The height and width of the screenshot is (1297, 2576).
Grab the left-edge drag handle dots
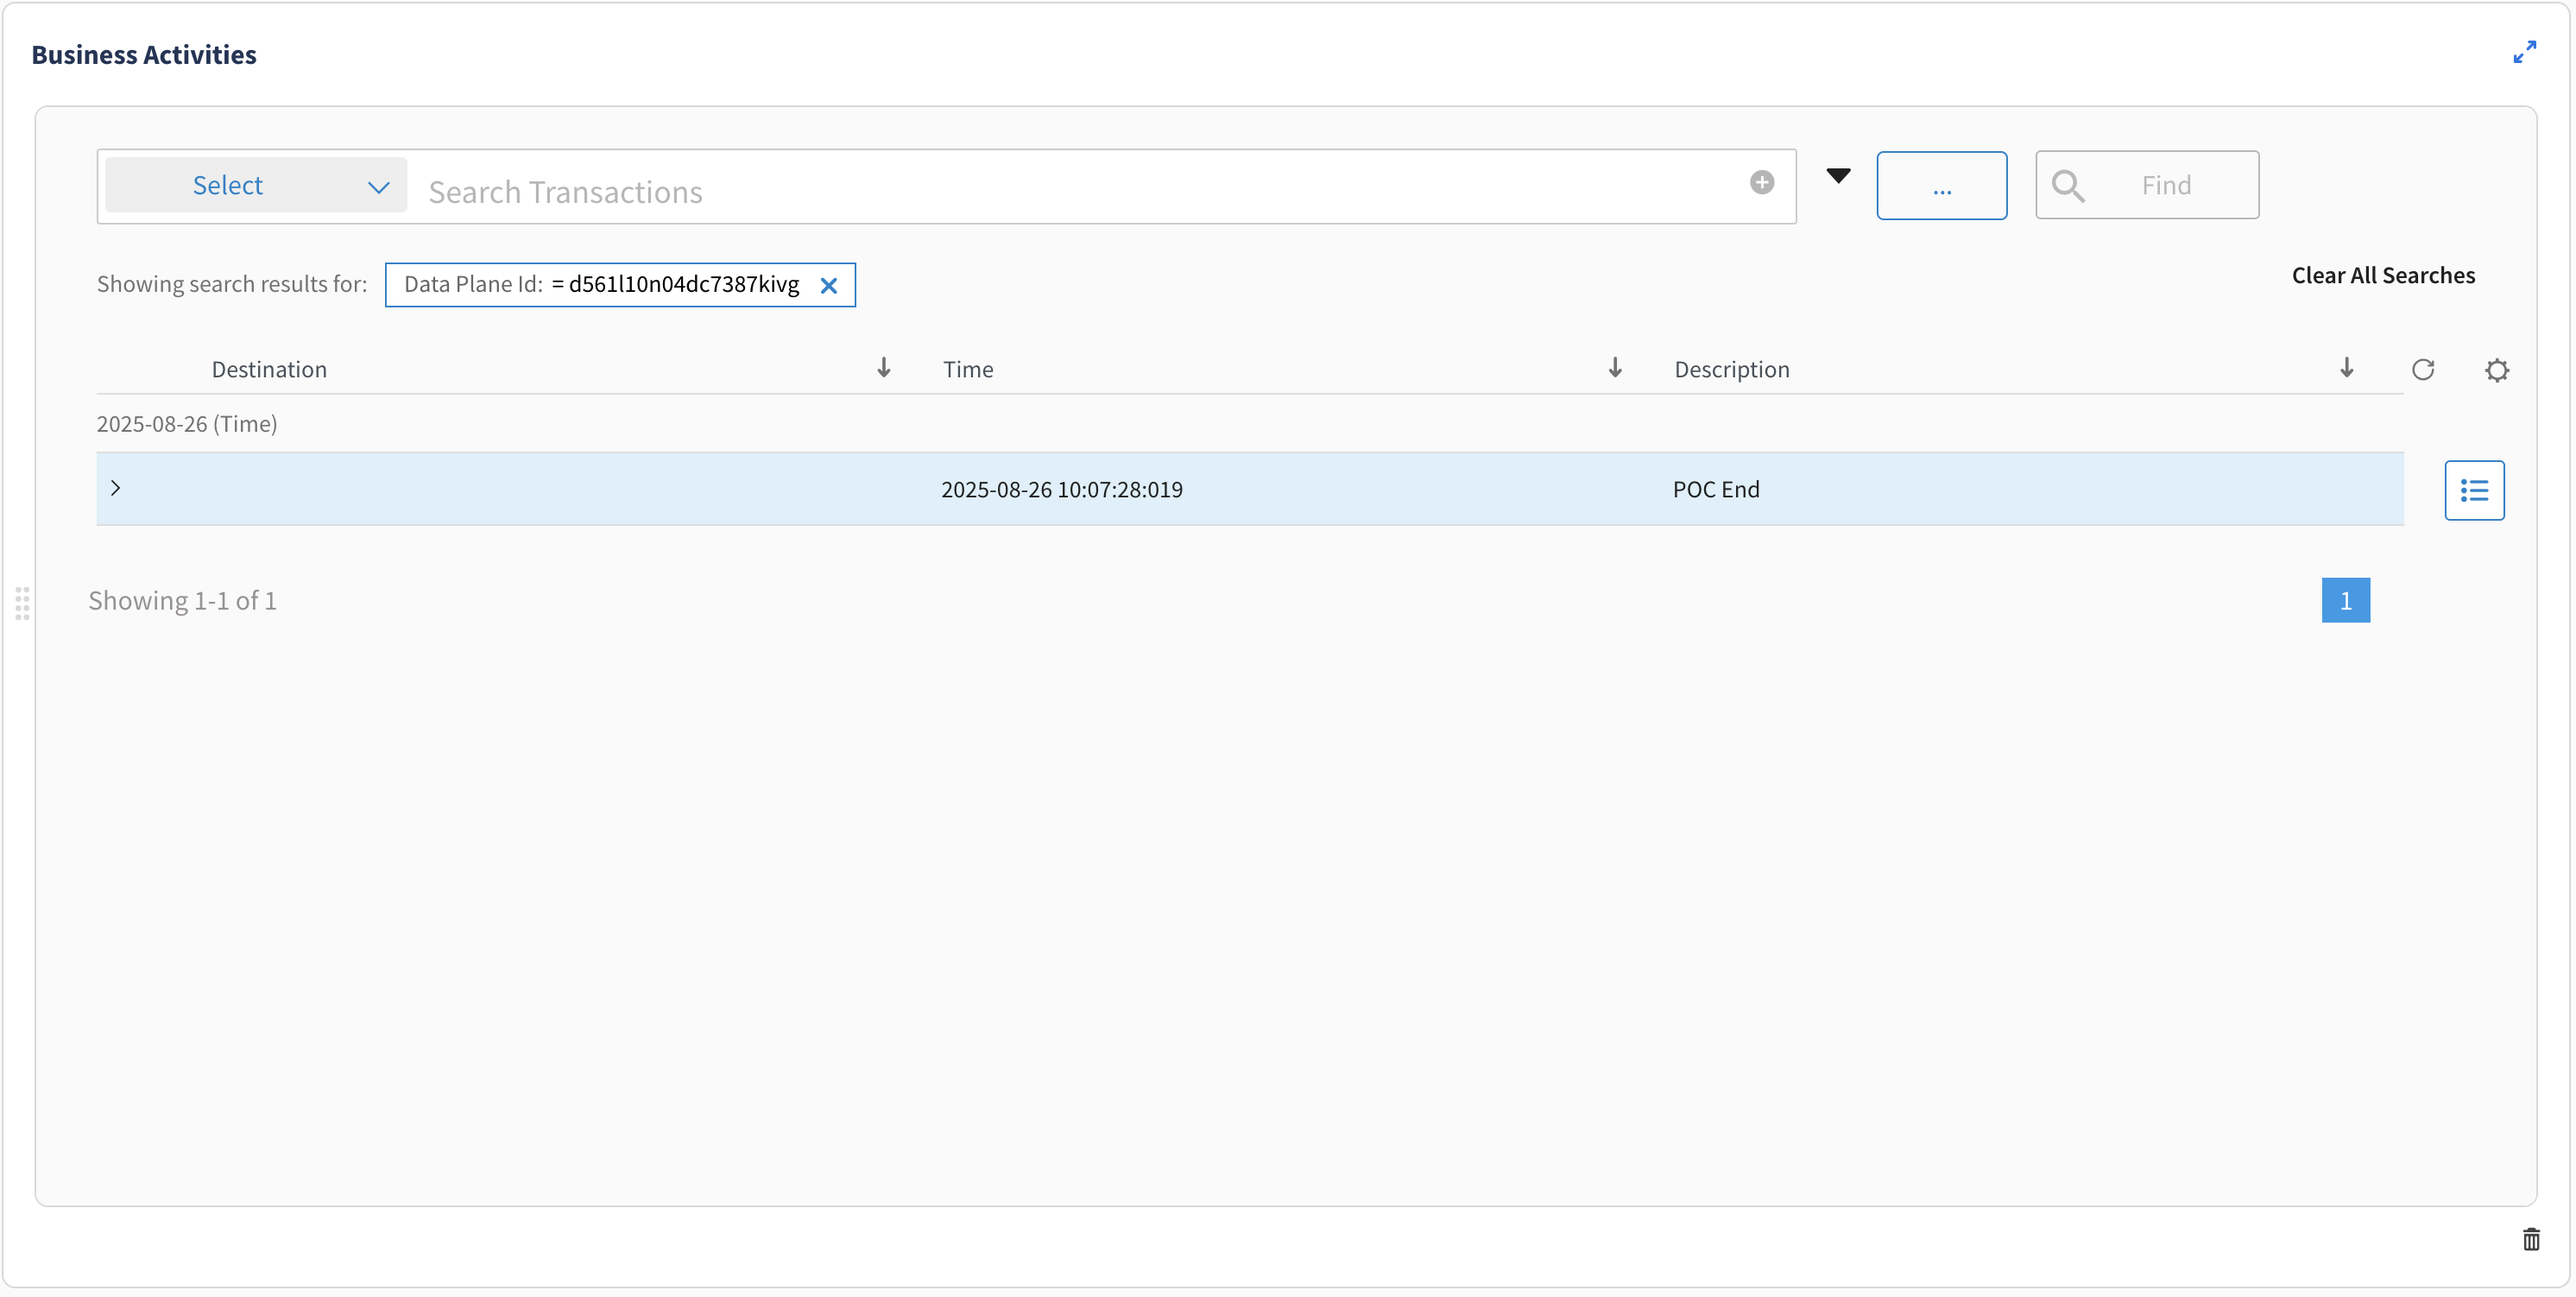click(x=22, y=603)
